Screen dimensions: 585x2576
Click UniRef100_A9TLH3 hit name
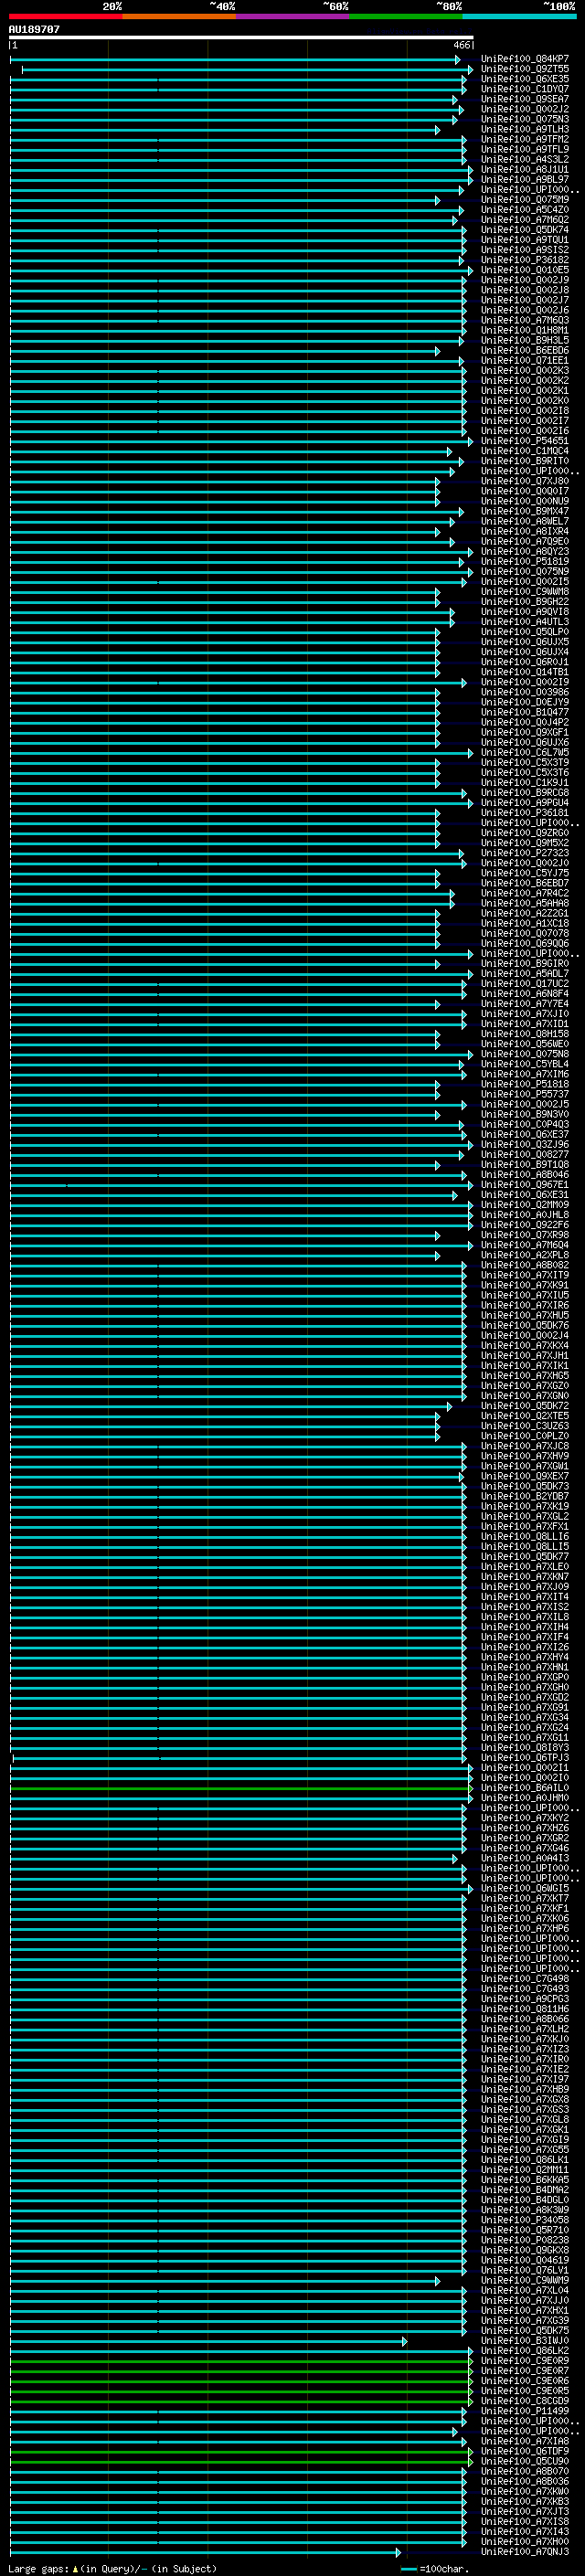click(525, 129)
